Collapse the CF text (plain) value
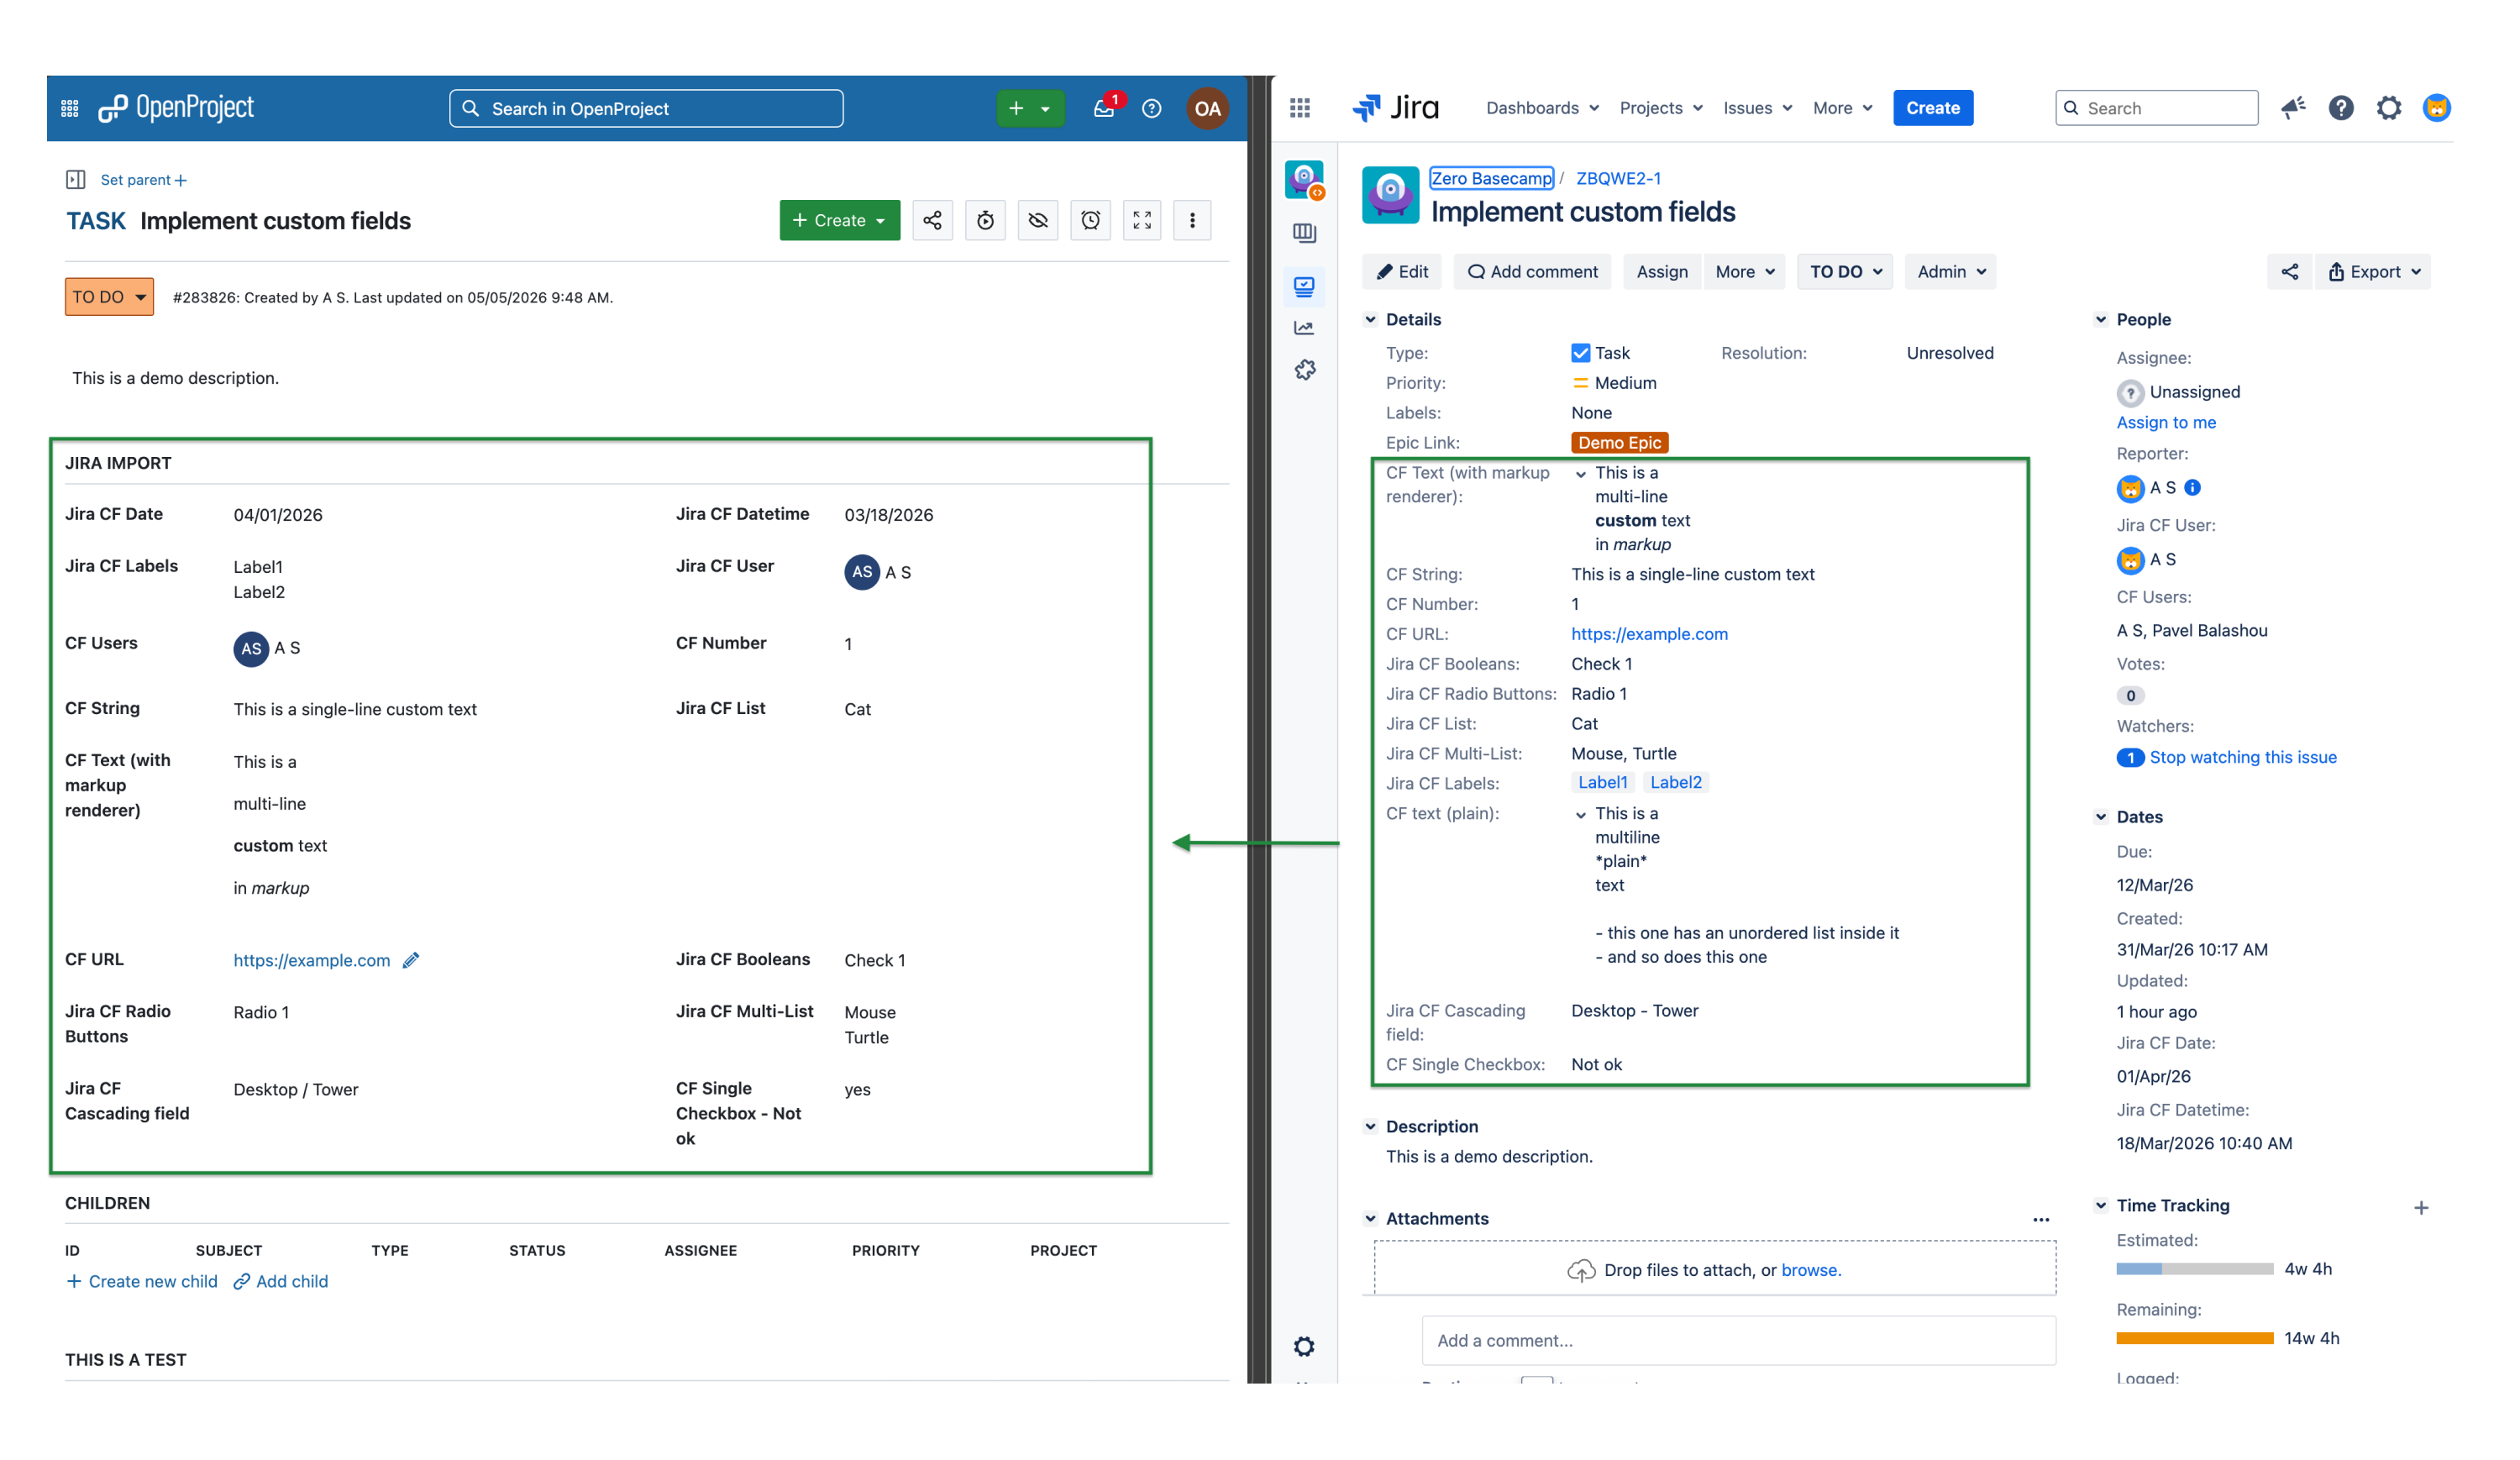 click(1581, 815)
